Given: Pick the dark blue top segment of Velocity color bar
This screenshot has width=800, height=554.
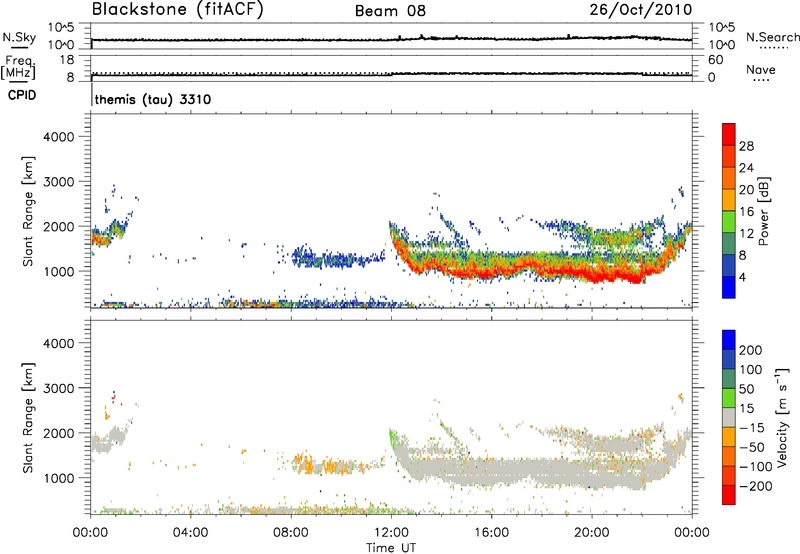Looking at the screenshot, I should coord(729,340).
